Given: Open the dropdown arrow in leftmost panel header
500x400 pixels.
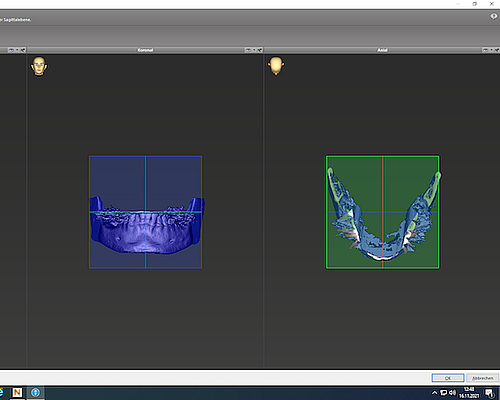Looking at the screenshot, I should (x=17, y=50).
